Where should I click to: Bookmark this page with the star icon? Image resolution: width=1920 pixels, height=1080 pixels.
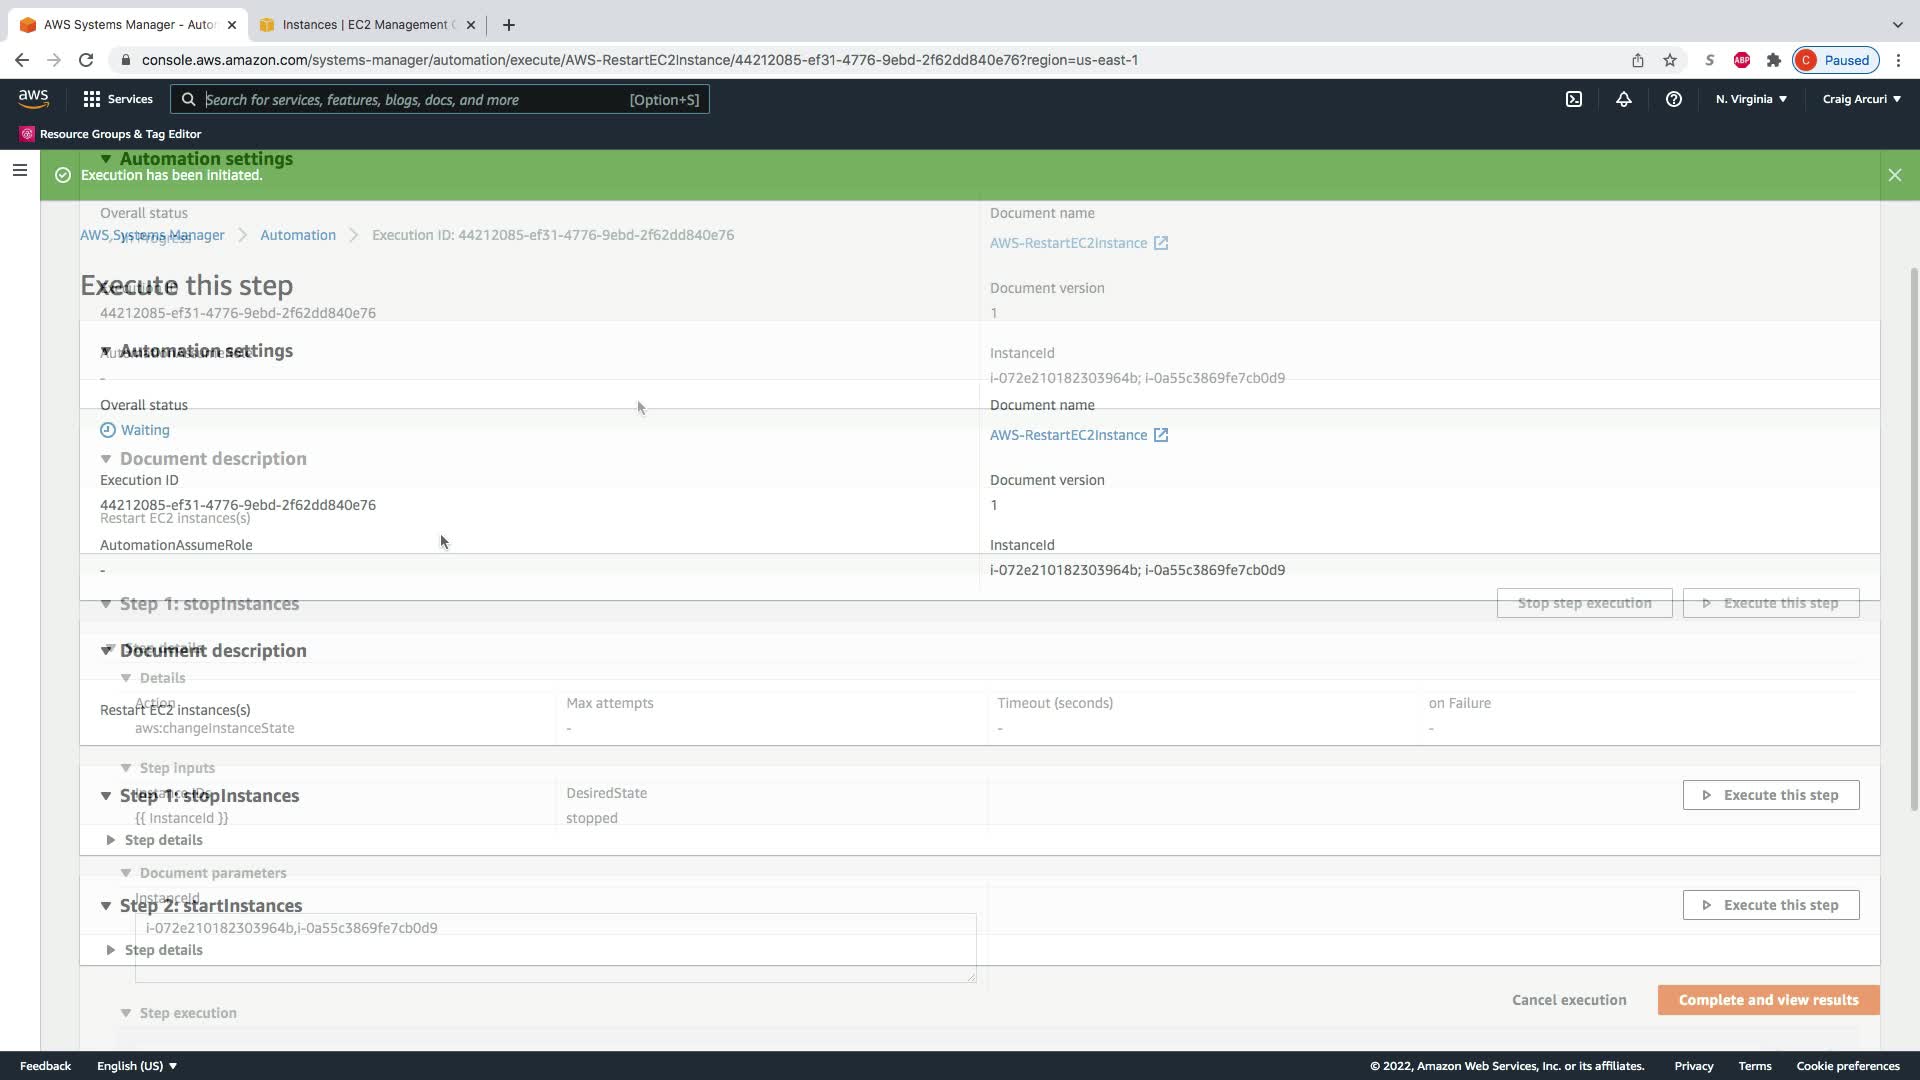pos(1669,60)
